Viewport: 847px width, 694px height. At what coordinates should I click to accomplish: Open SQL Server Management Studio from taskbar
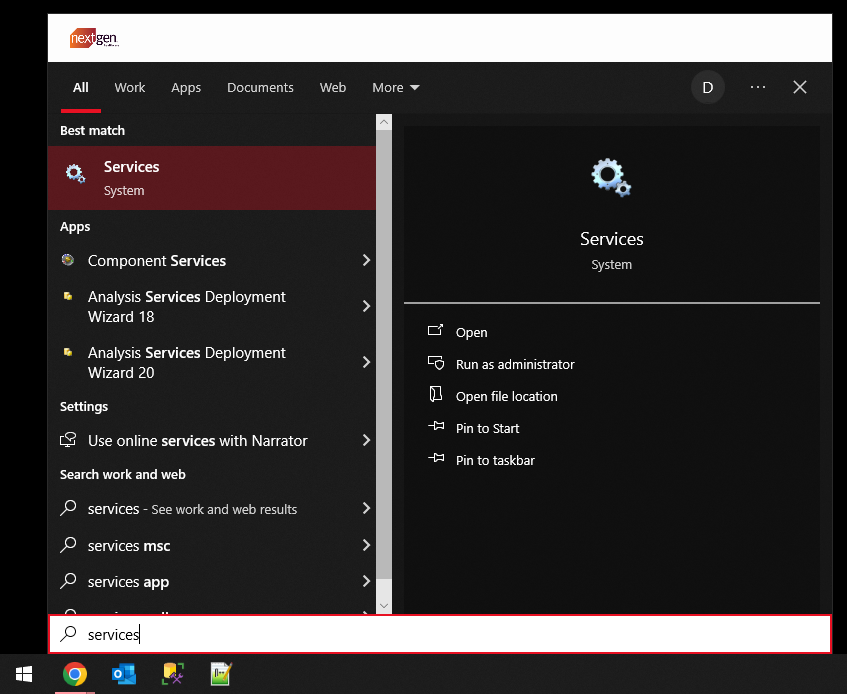point(173,674)
